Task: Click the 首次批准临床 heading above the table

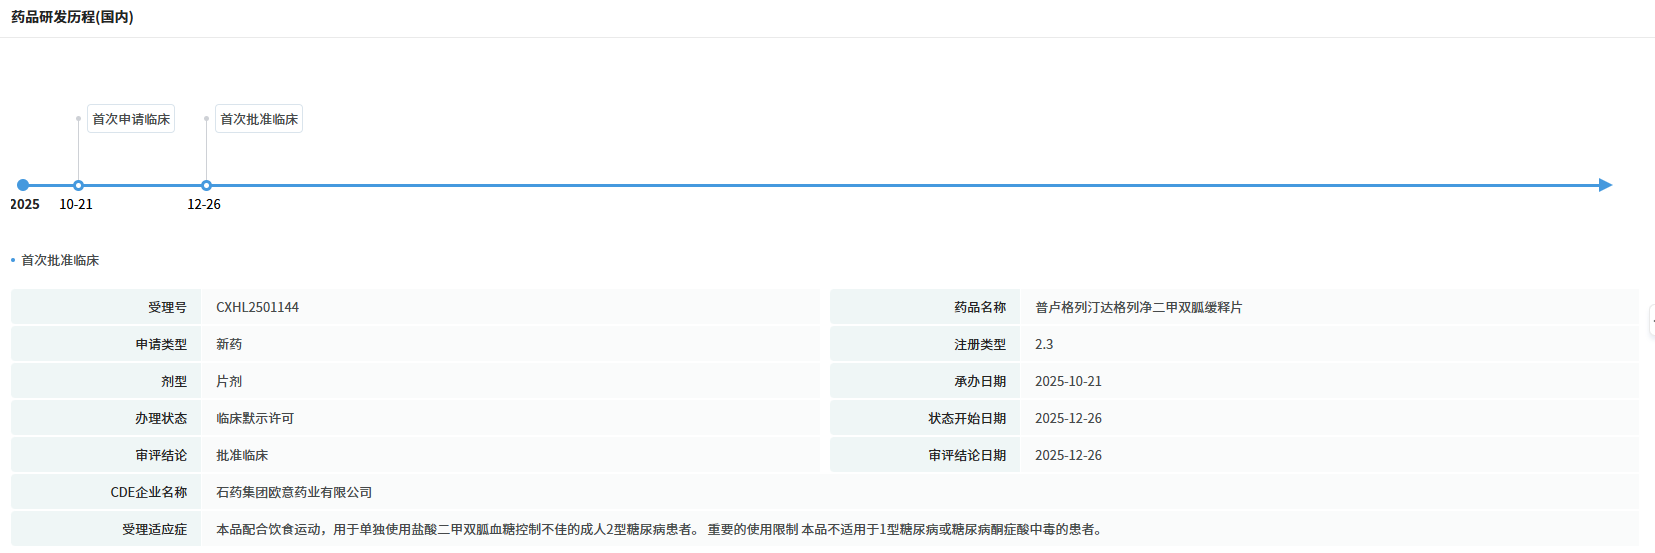Action: (x=60, y=260)
